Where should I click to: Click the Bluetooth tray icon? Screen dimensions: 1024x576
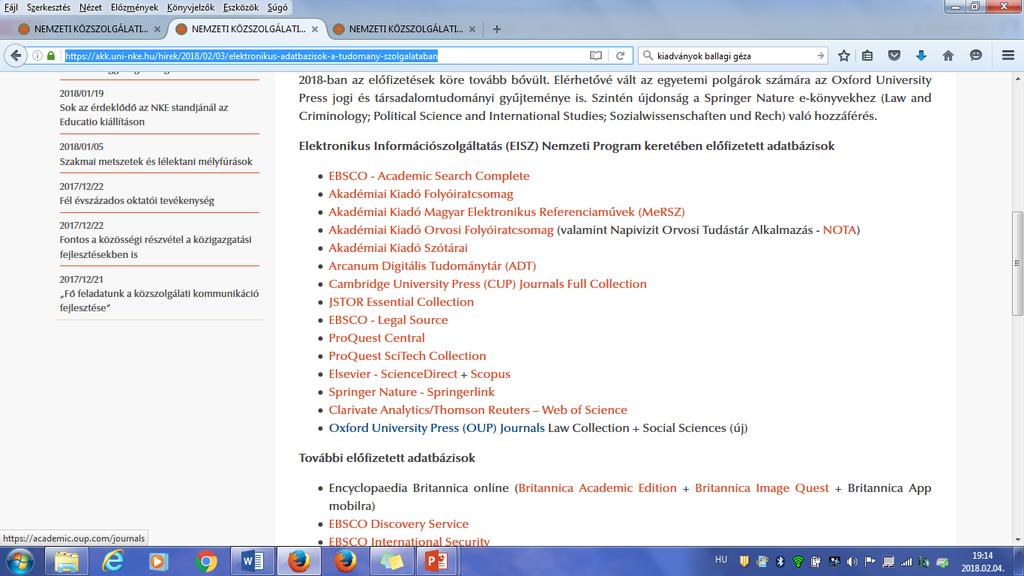[780, 562]
